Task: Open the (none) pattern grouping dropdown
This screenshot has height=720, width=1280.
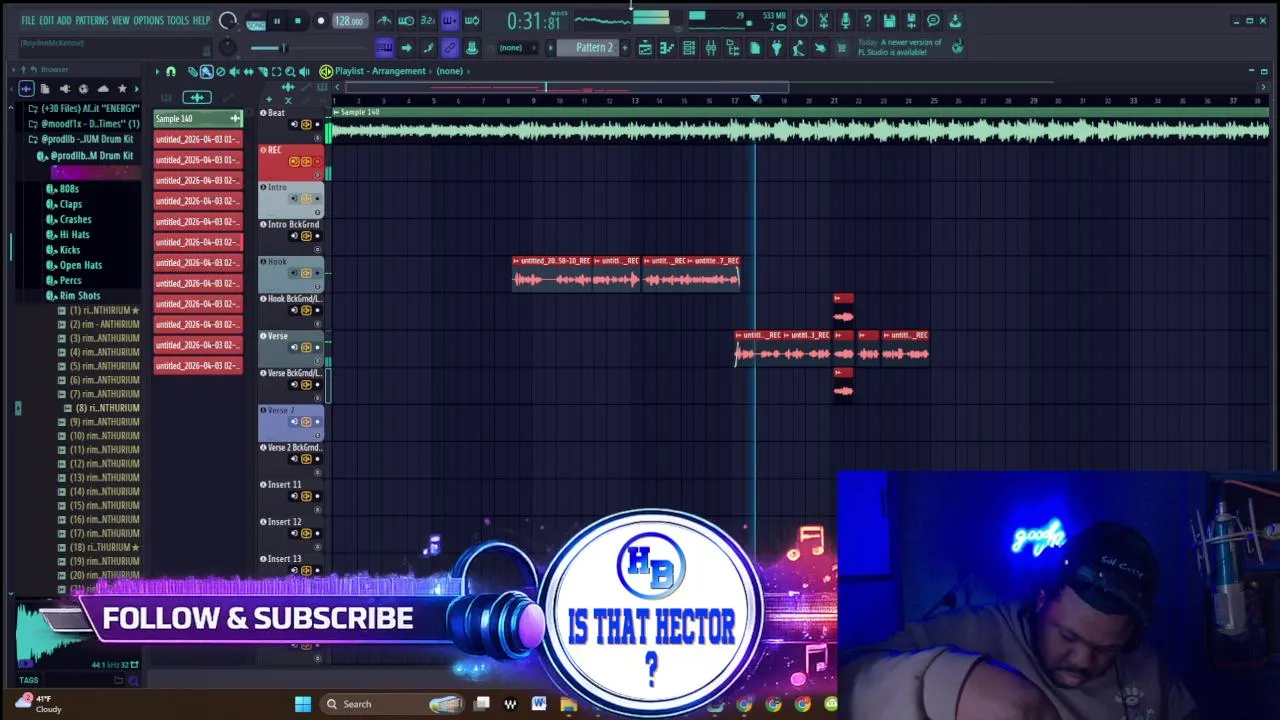Action: [x=516, y=48]
